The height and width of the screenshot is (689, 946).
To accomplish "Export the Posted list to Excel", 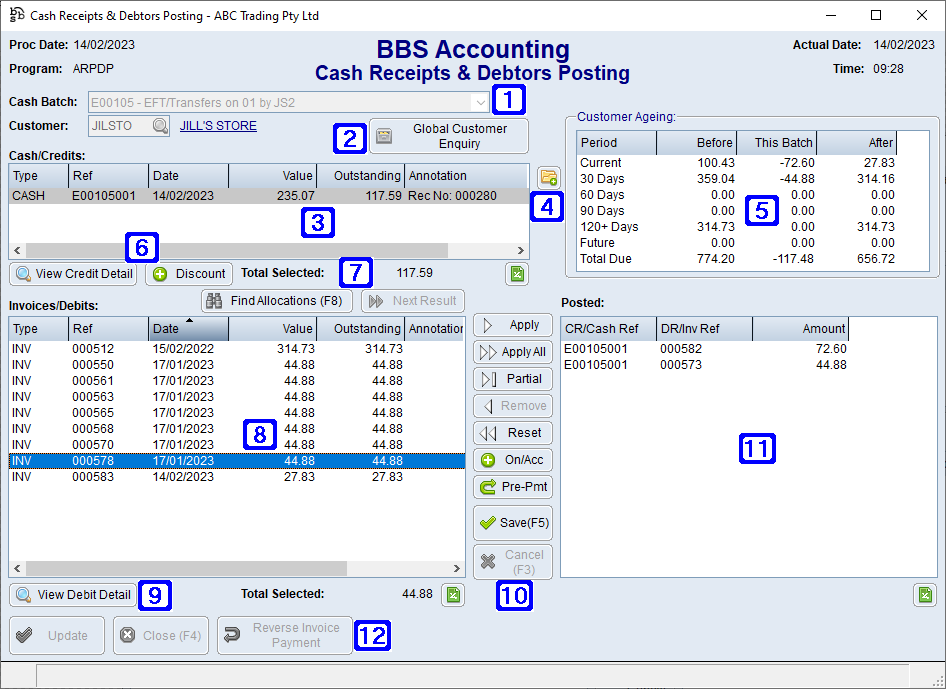I will [924, 594].
